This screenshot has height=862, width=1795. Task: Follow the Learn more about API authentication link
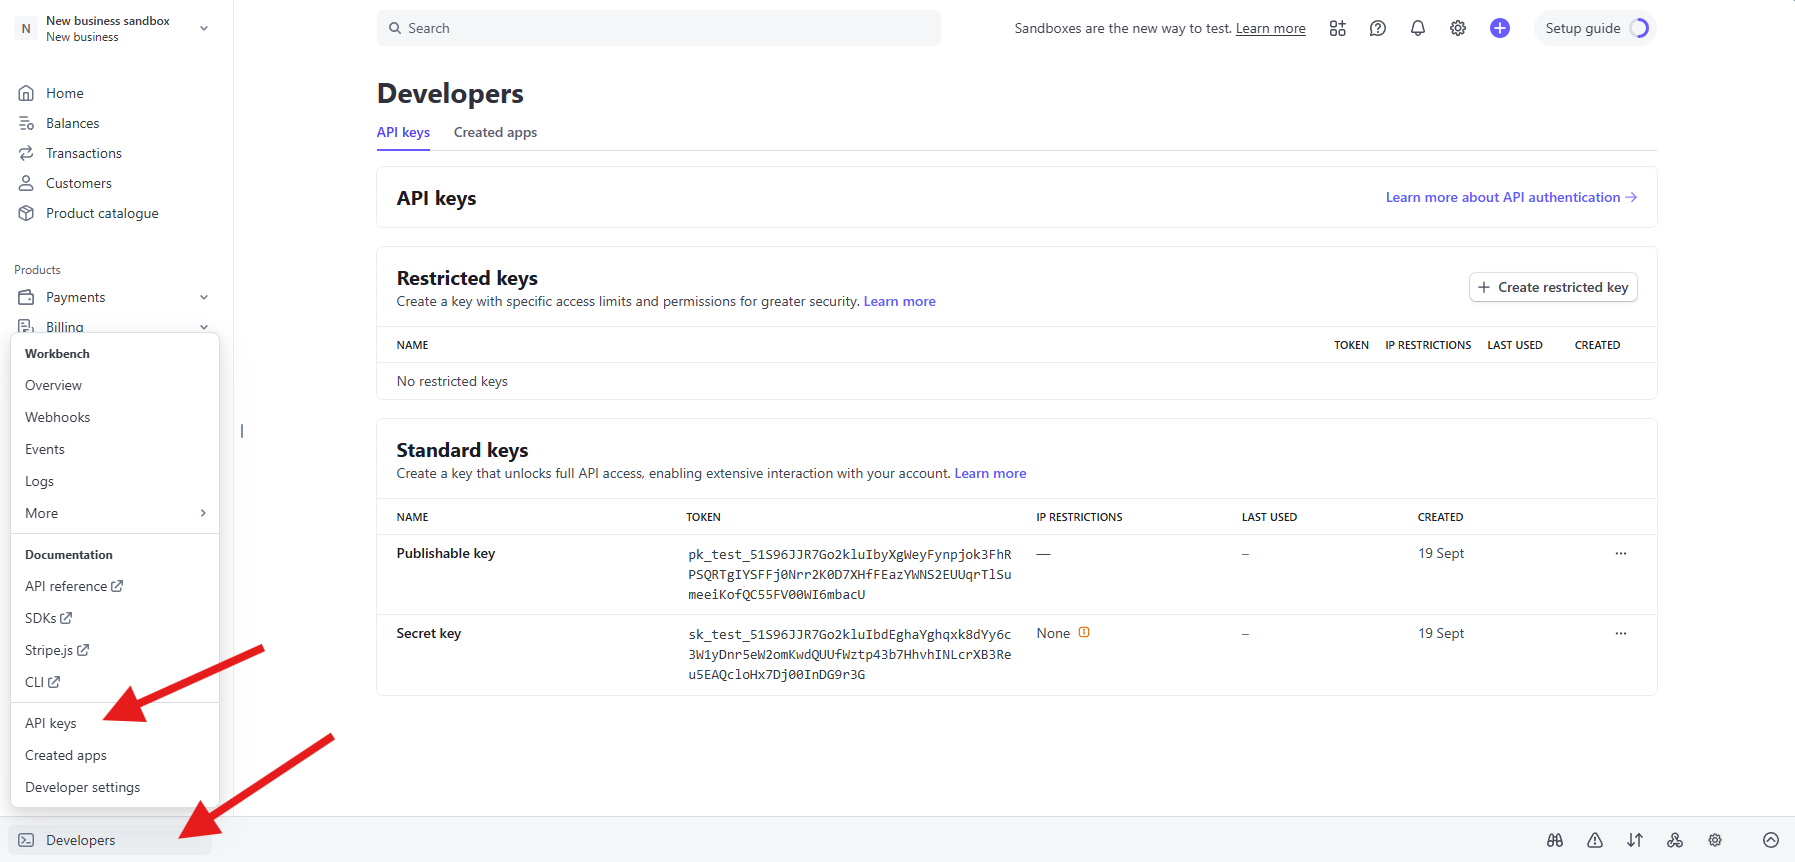[1511, 197]
